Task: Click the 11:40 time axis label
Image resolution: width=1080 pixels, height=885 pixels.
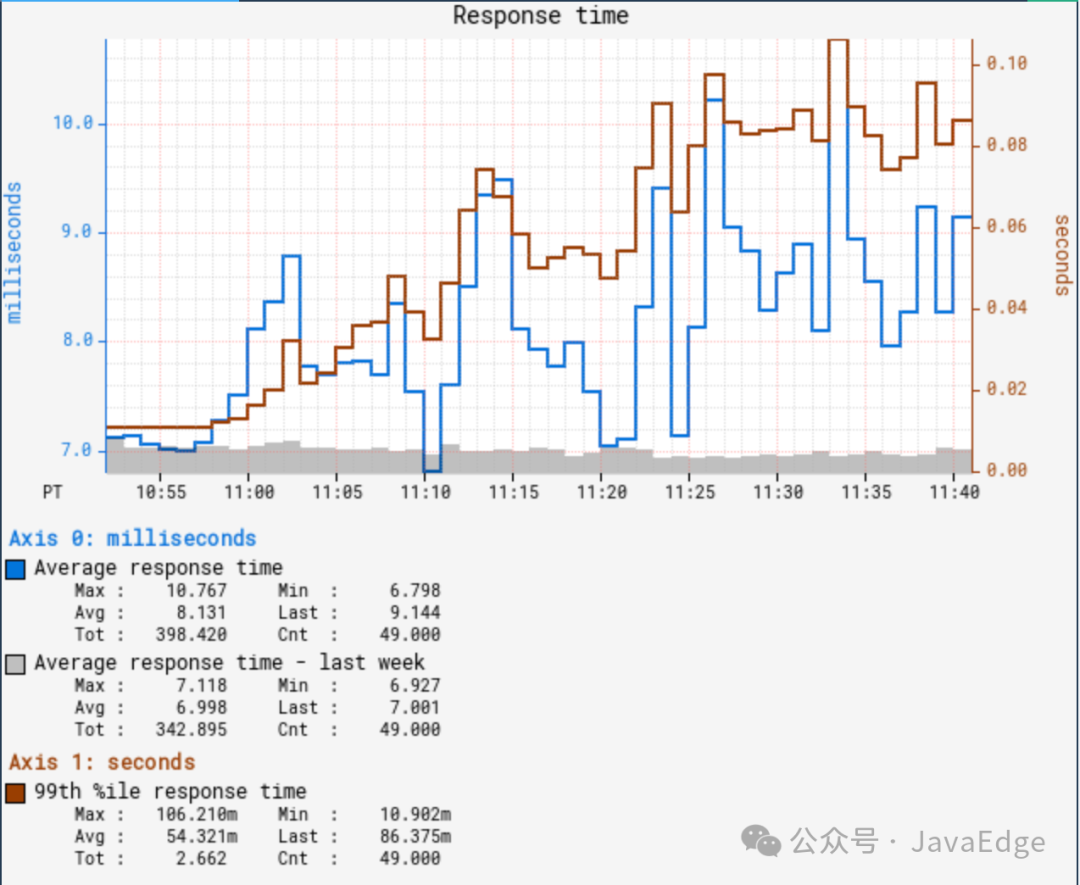Action: click(954, 492)
